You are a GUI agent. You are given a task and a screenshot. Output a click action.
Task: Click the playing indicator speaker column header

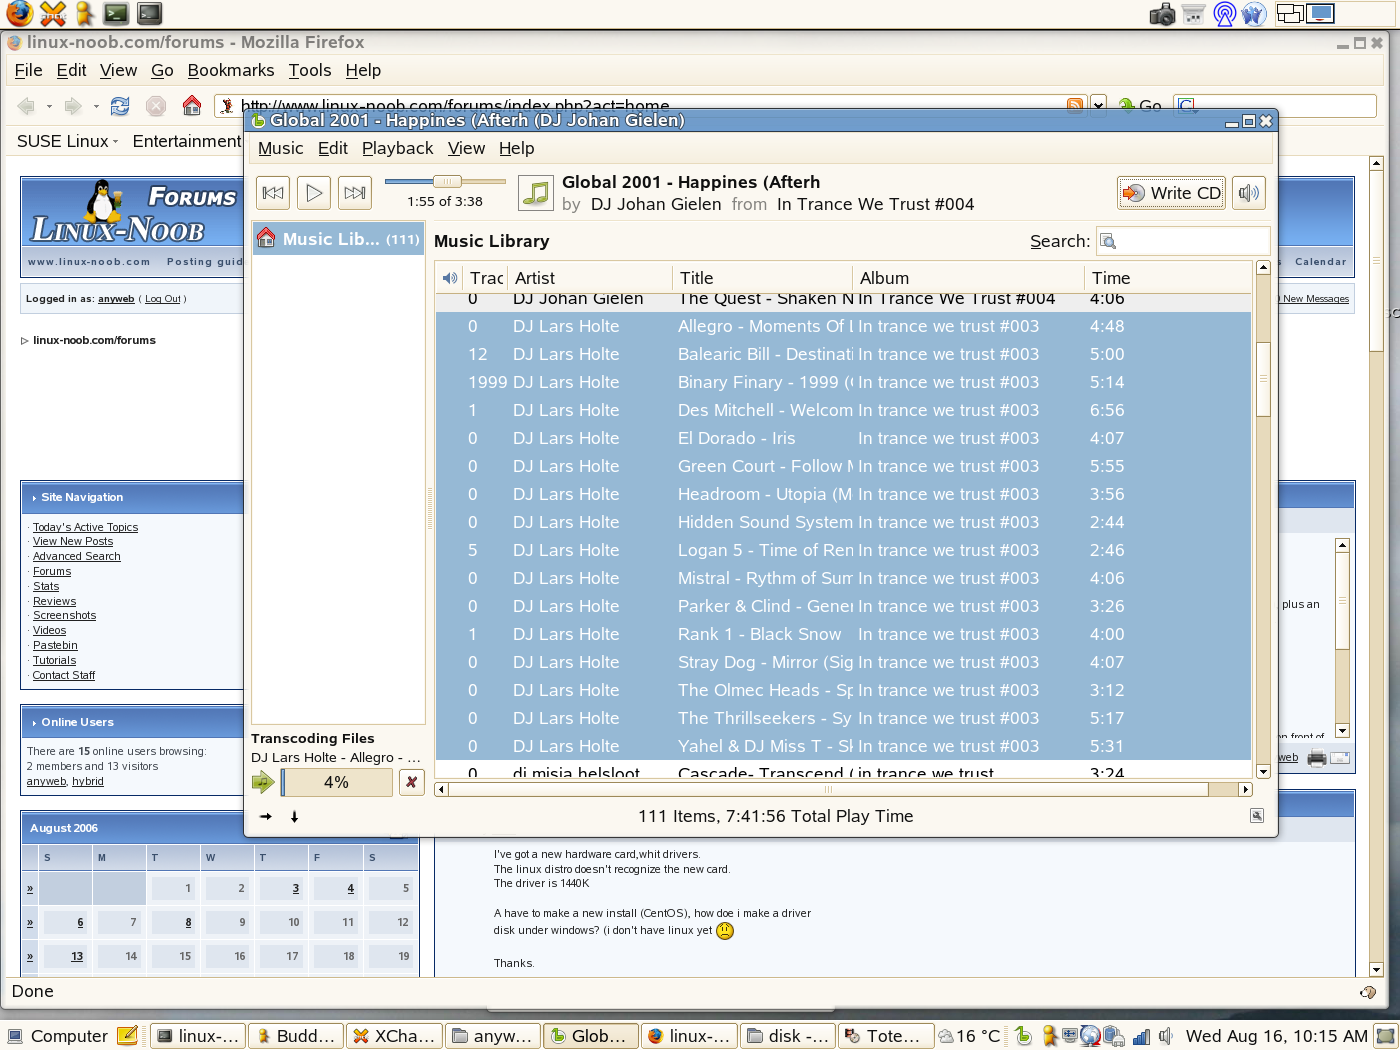click(x=450, y=278)
